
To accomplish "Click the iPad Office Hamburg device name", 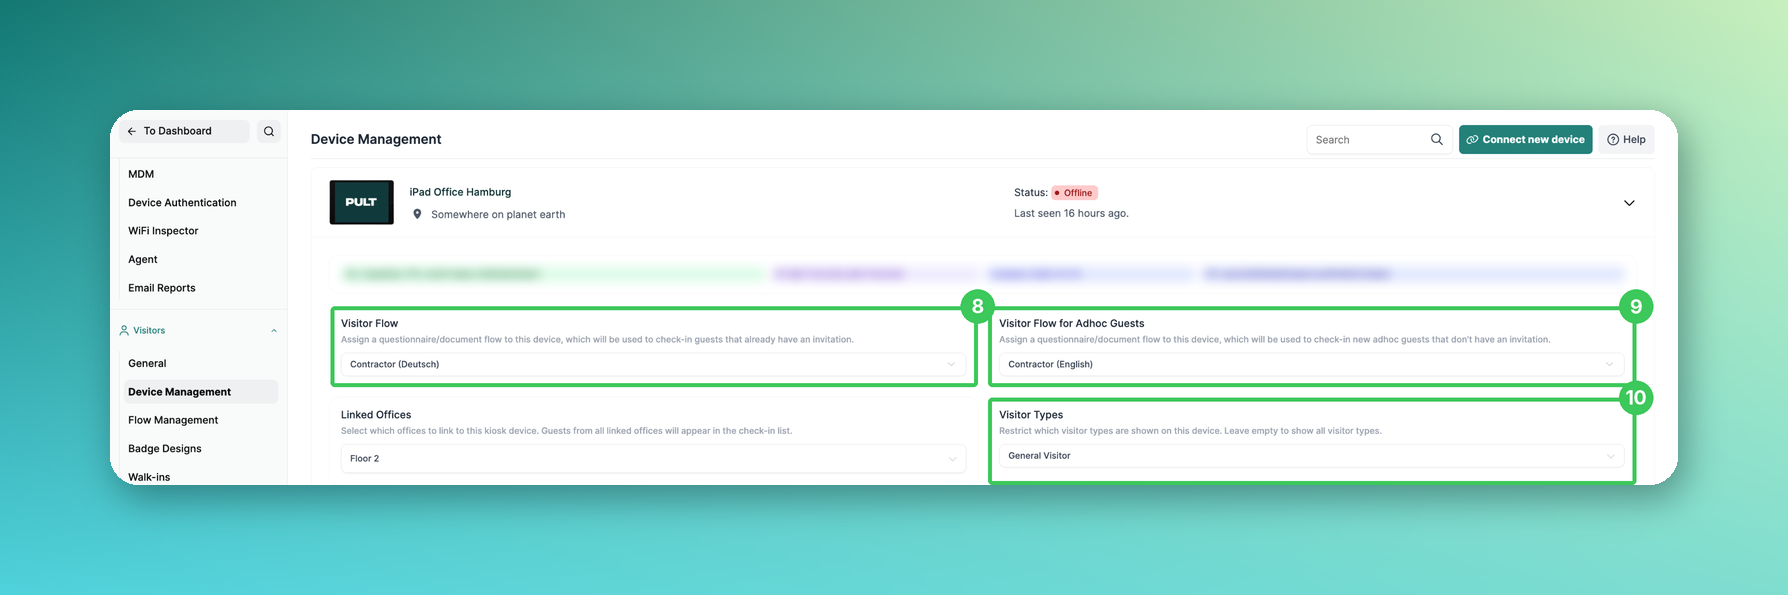I will coord(460,192).
